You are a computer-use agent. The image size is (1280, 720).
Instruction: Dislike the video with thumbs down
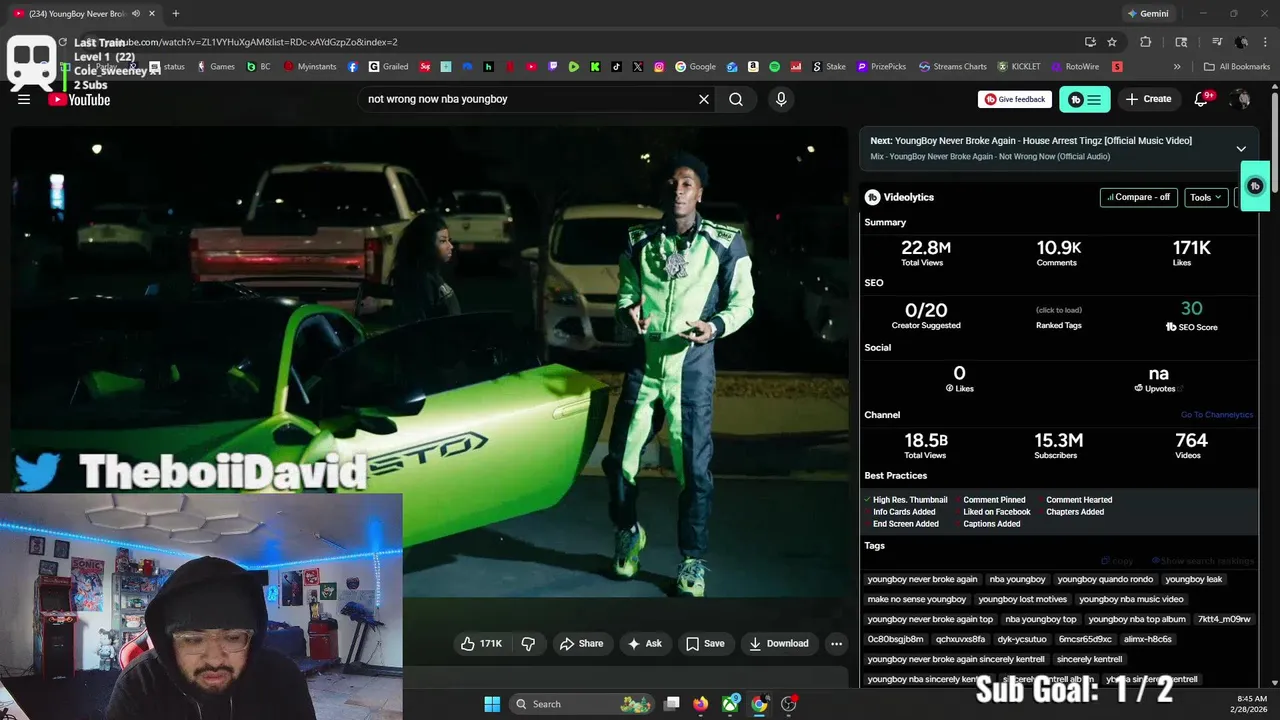coord(529,643)
